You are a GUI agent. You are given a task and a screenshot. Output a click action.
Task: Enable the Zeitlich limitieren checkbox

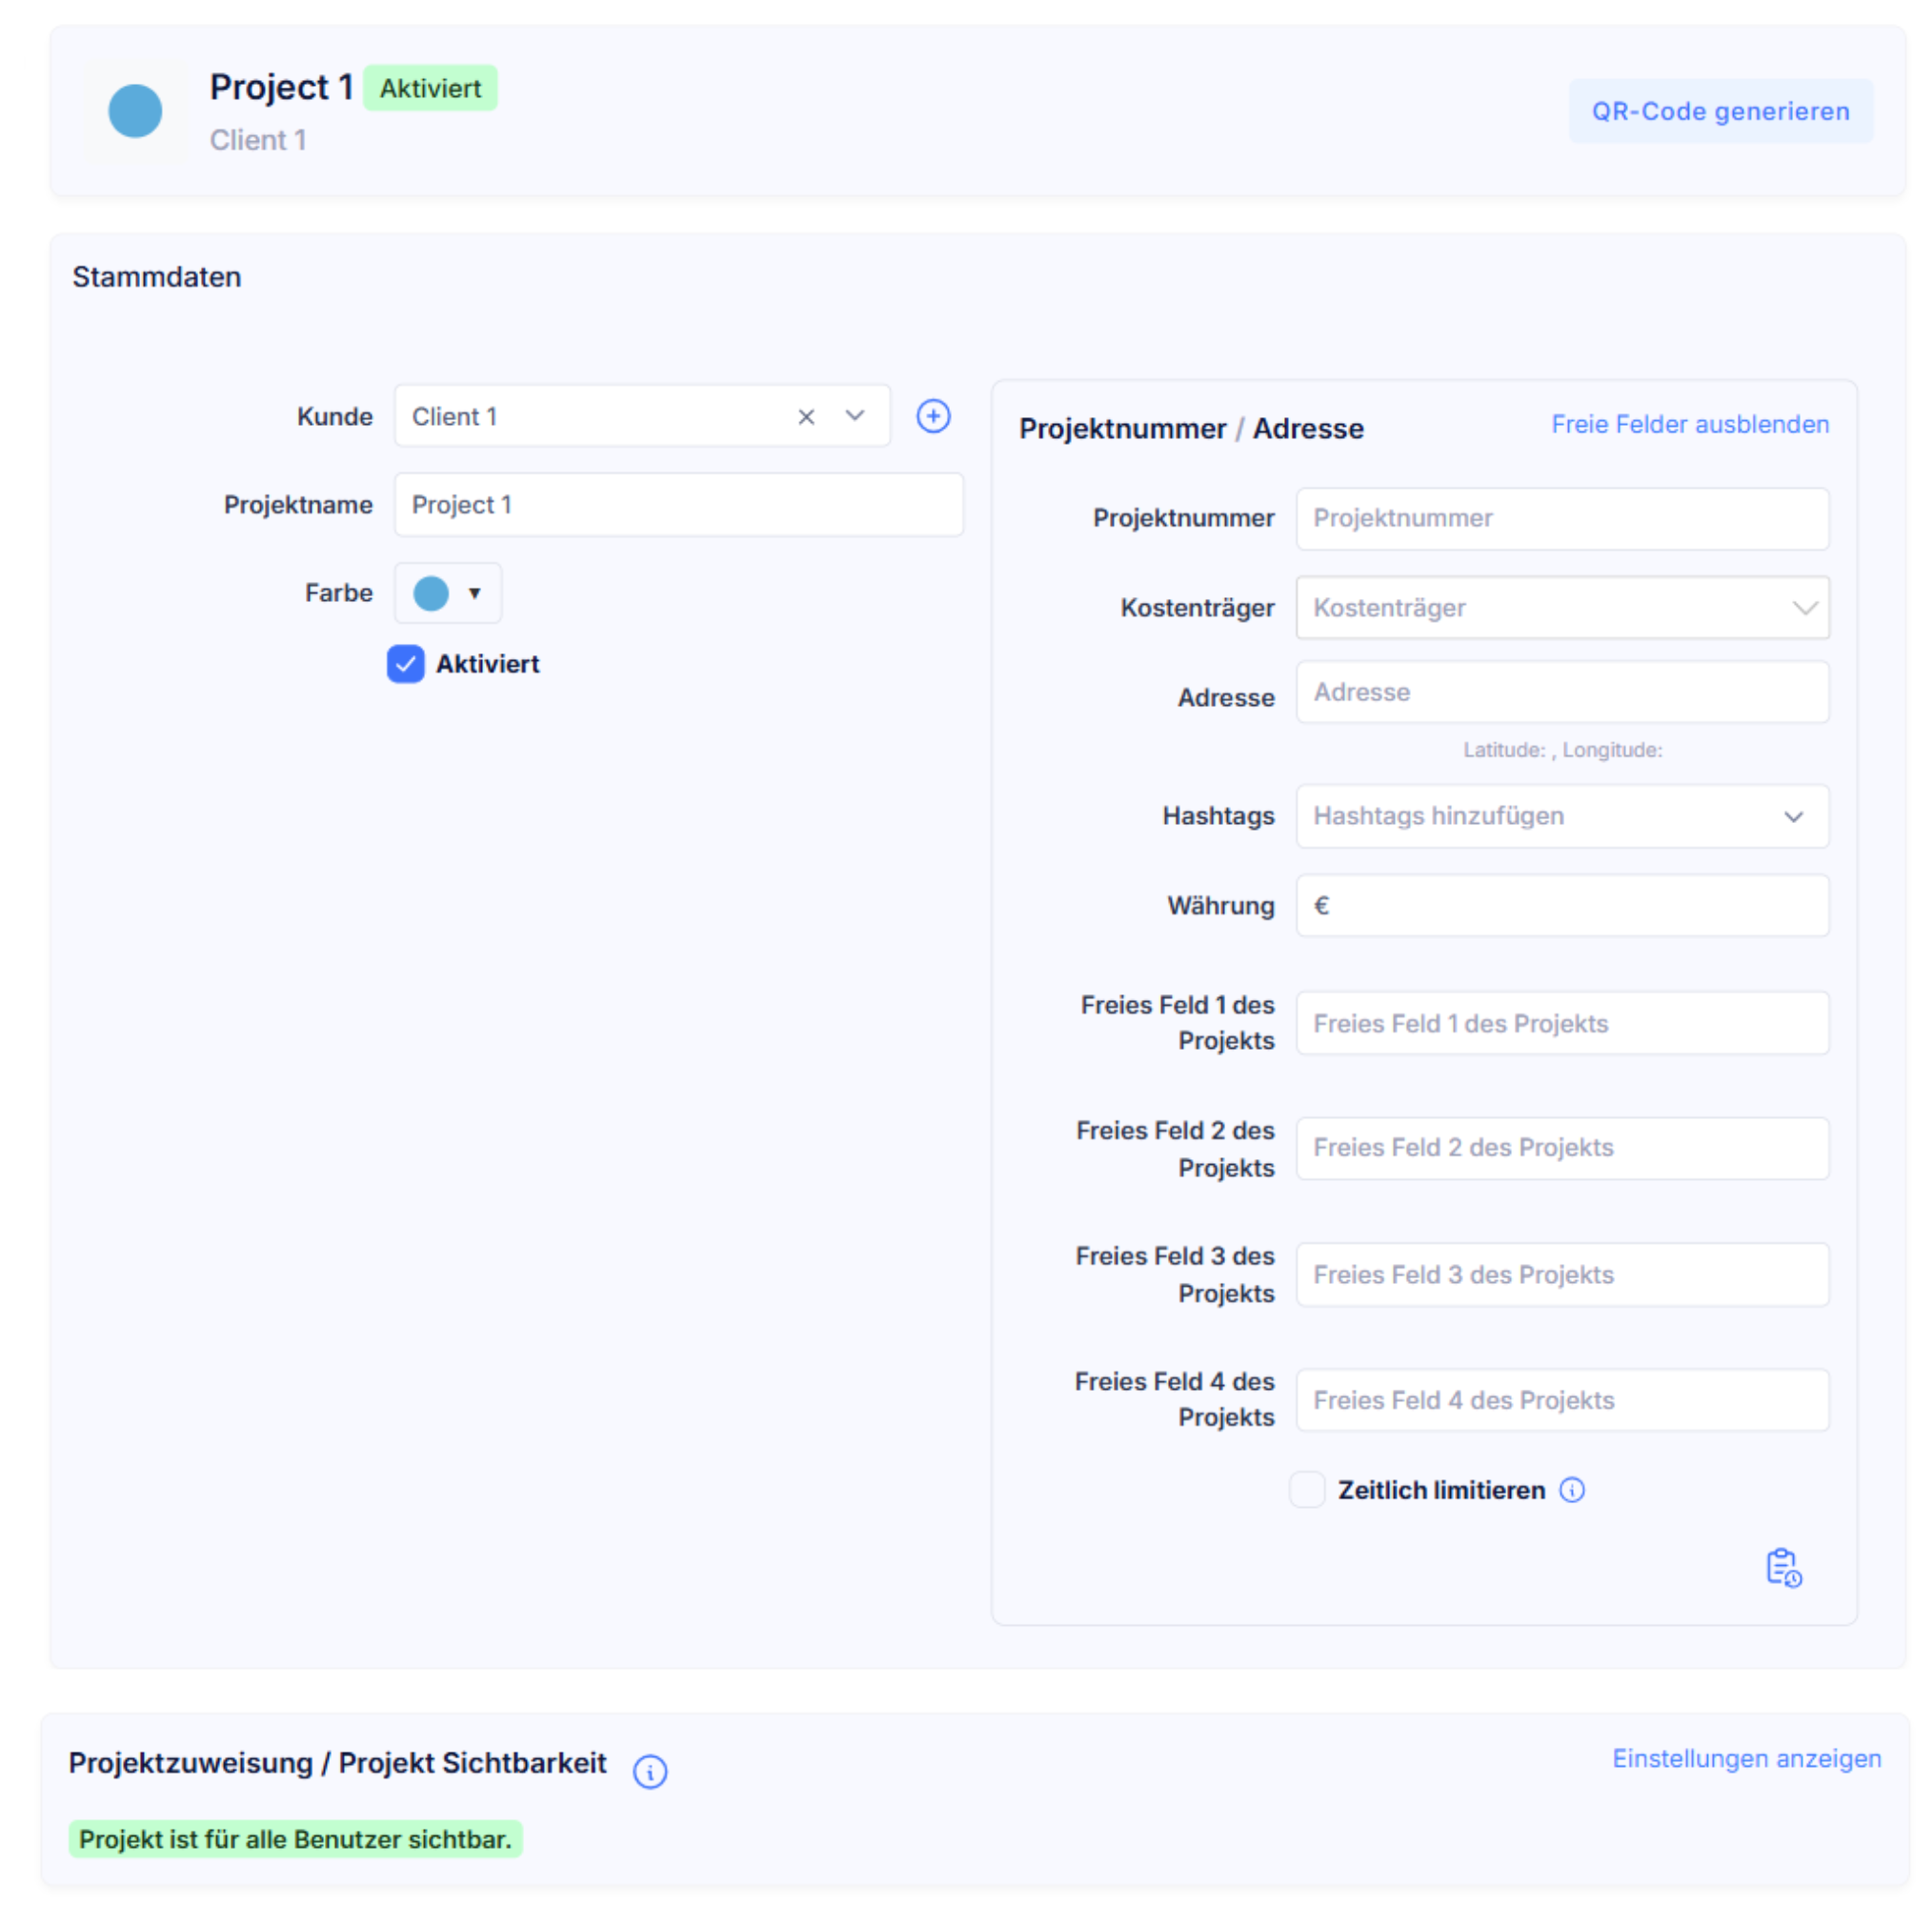tap(1307, 1490)
